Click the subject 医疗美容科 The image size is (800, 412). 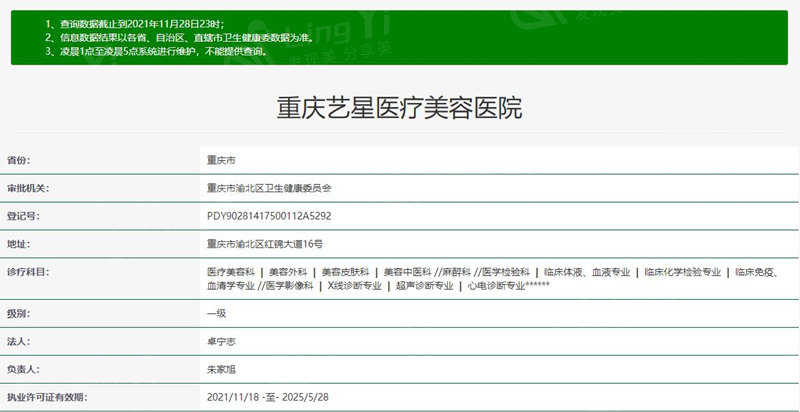(x=231, y=272)
